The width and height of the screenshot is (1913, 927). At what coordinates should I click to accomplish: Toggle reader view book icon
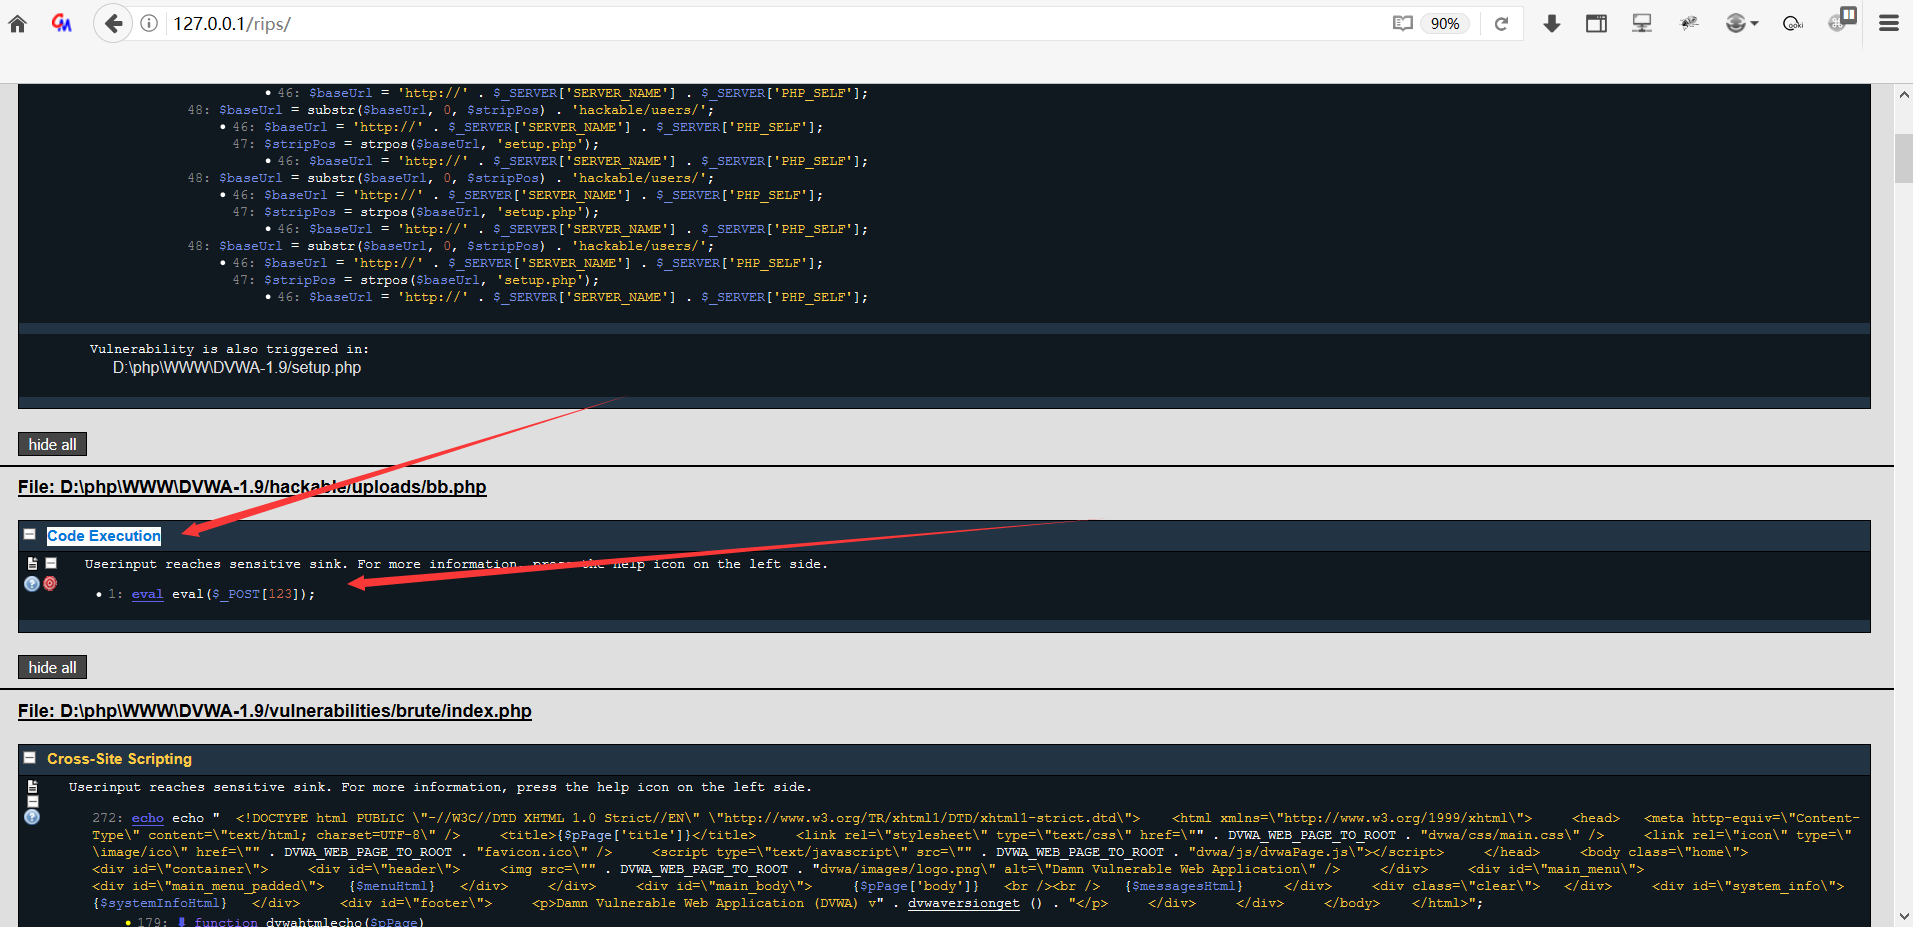tap(1403, 23)
